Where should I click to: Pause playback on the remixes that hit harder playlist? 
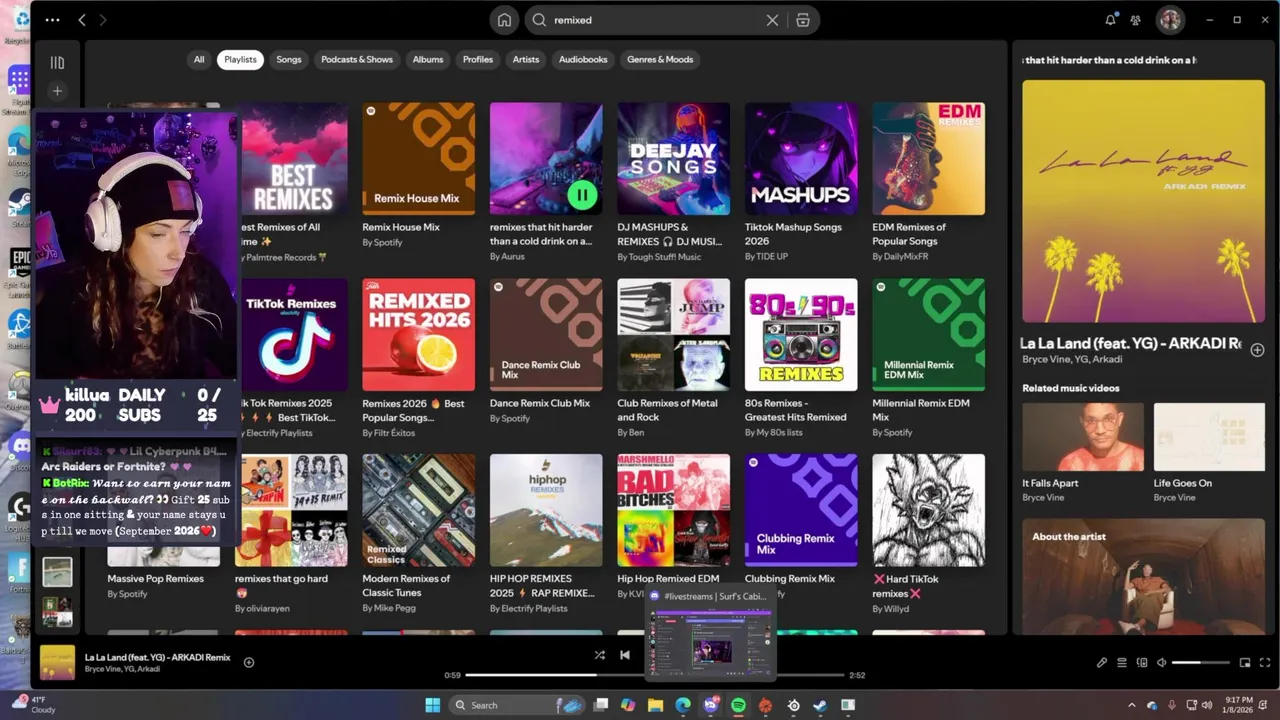582,194
